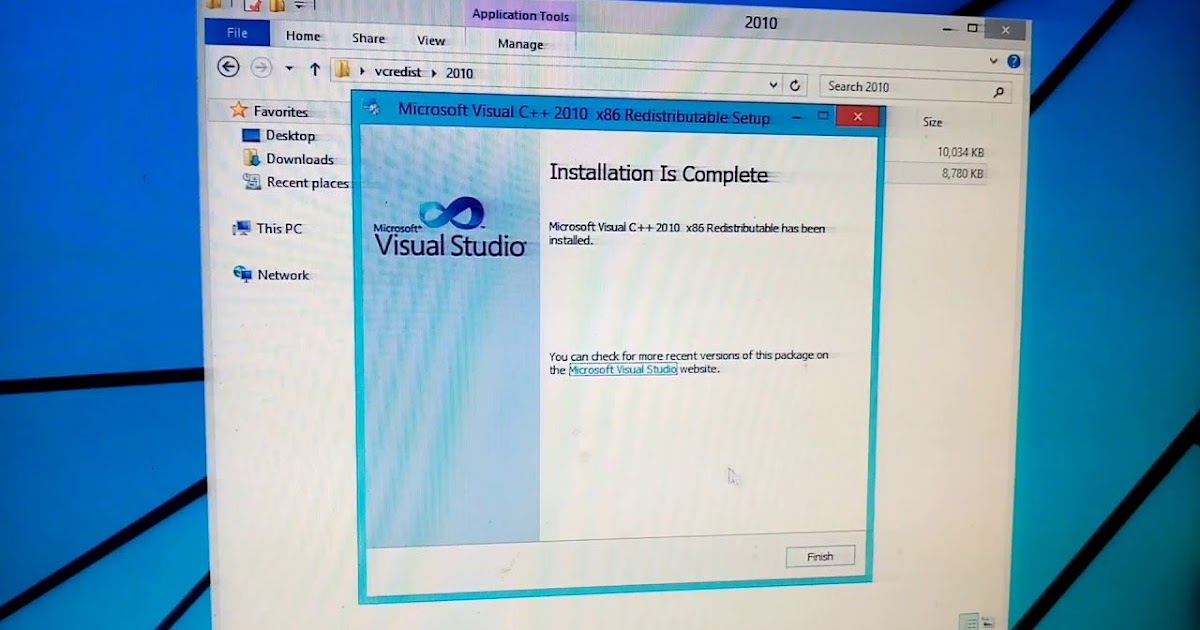Click the Application Tools contextual tab header

tap(520, 15)
